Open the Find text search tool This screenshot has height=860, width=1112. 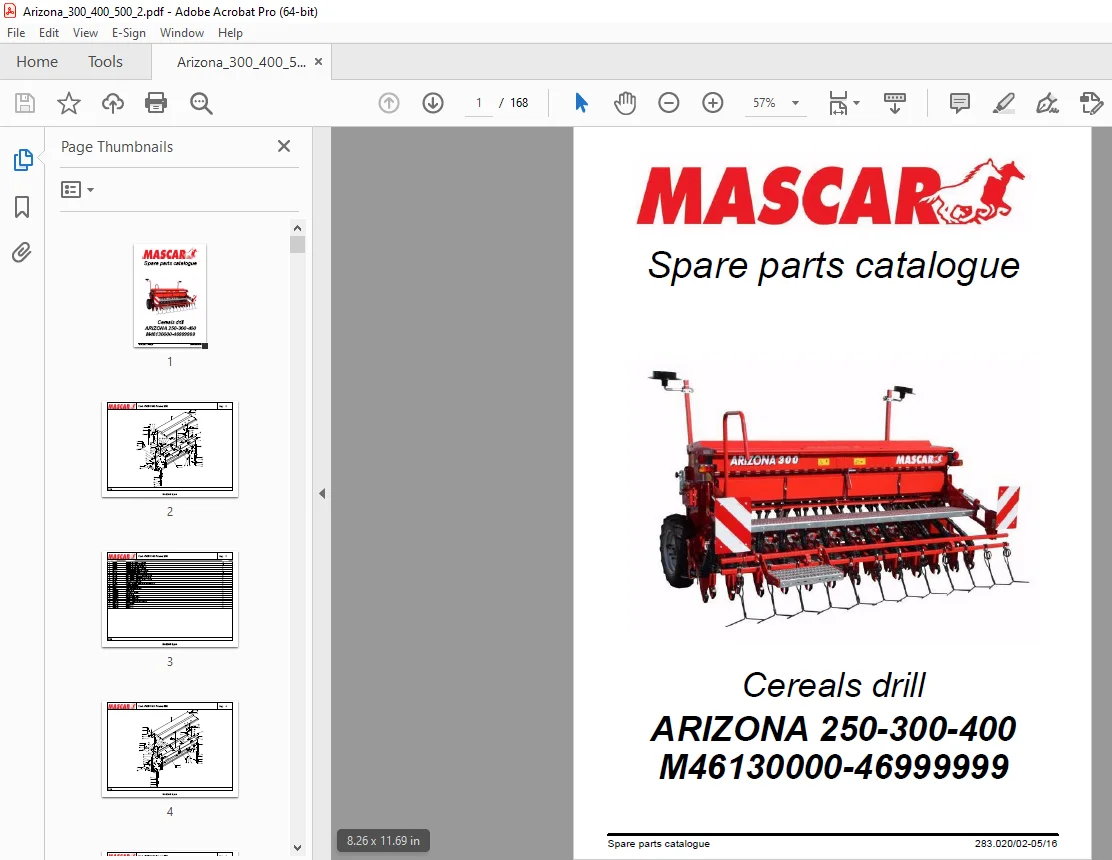pos(201,103)
